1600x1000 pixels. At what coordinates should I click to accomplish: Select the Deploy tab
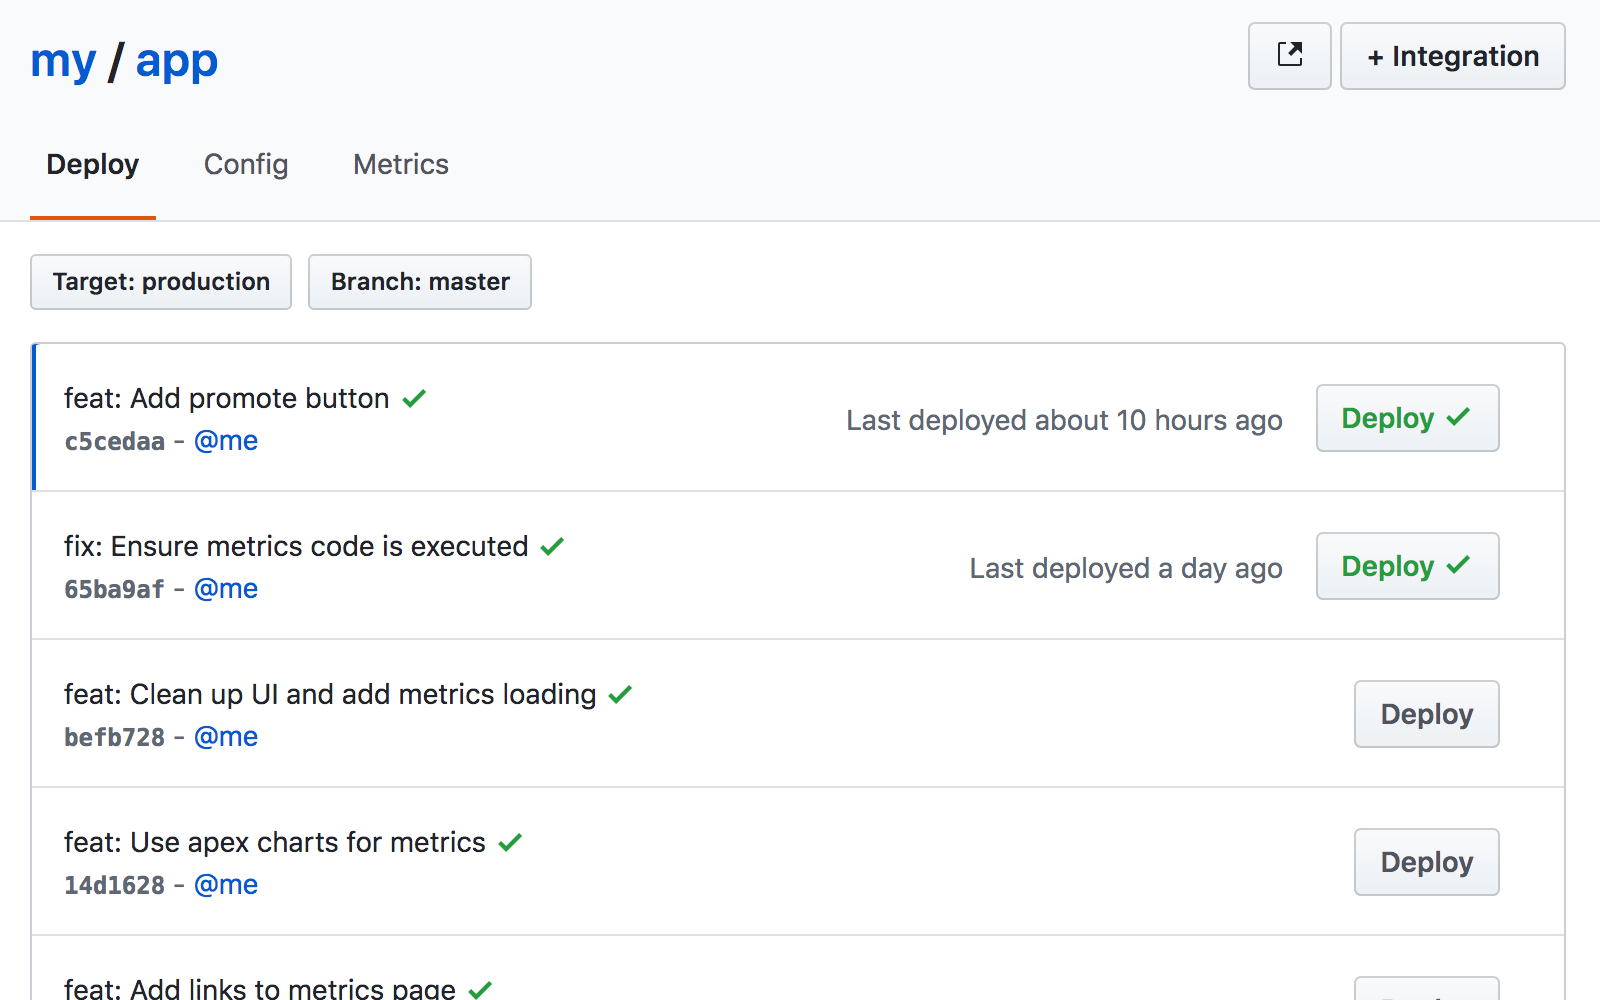[93, 164]
